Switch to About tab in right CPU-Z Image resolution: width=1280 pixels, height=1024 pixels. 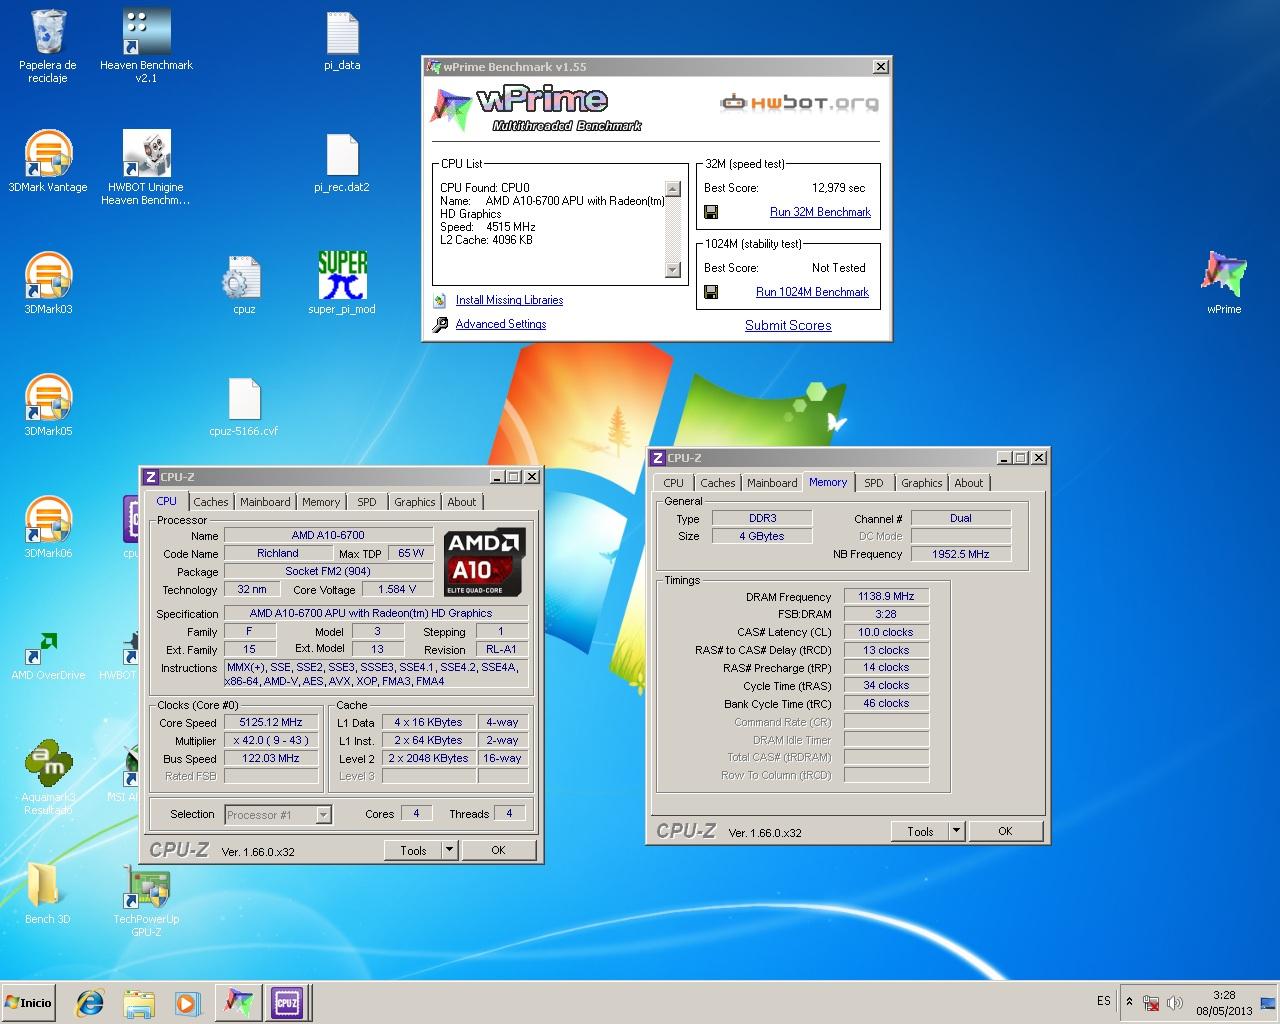[969, 483]
